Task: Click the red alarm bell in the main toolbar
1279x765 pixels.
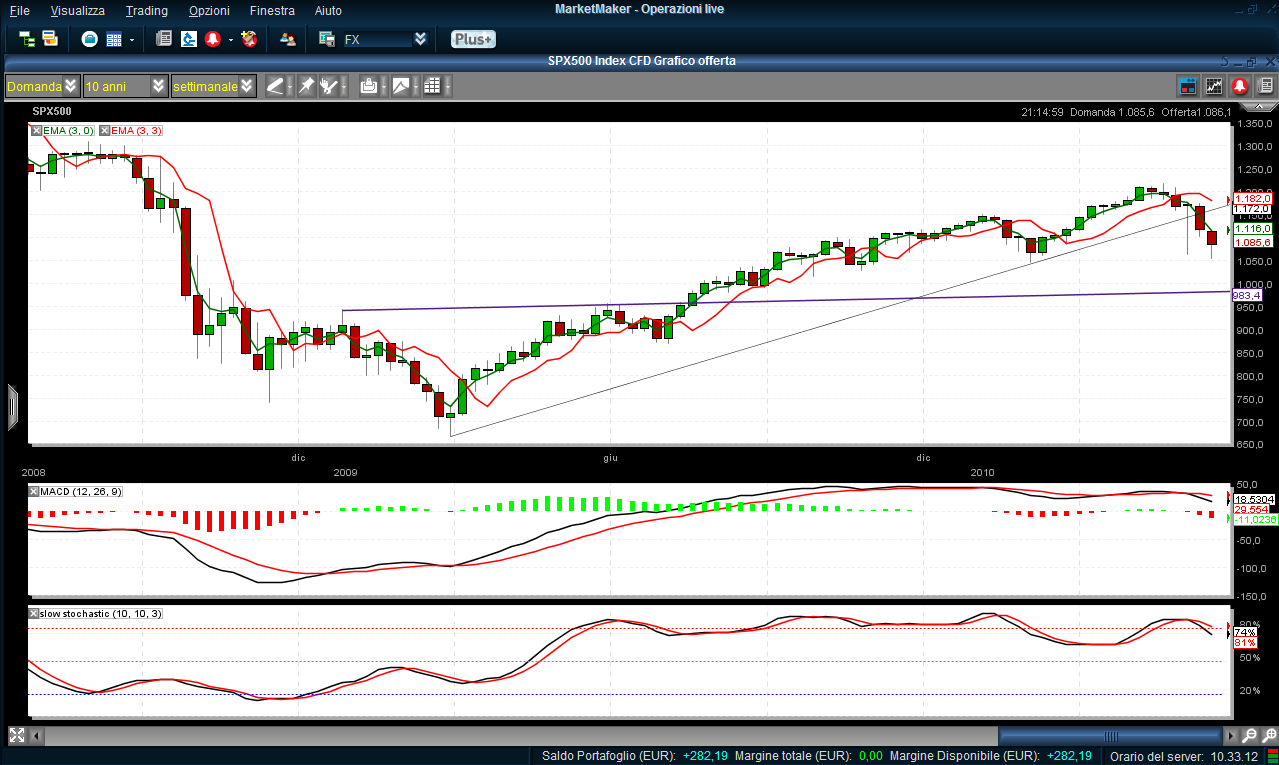Action: point(212,39)
